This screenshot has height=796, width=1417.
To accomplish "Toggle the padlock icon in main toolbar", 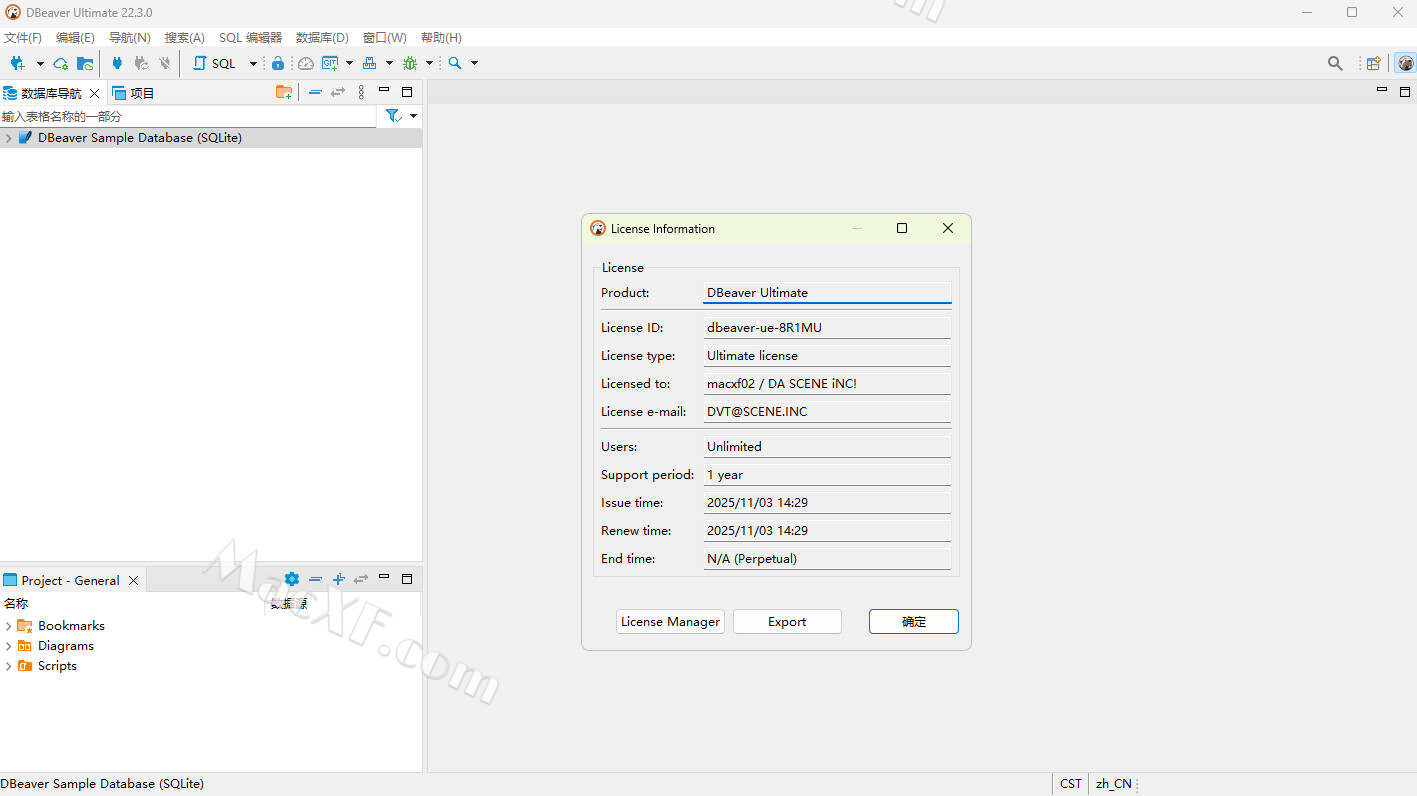I will (278, 63).
